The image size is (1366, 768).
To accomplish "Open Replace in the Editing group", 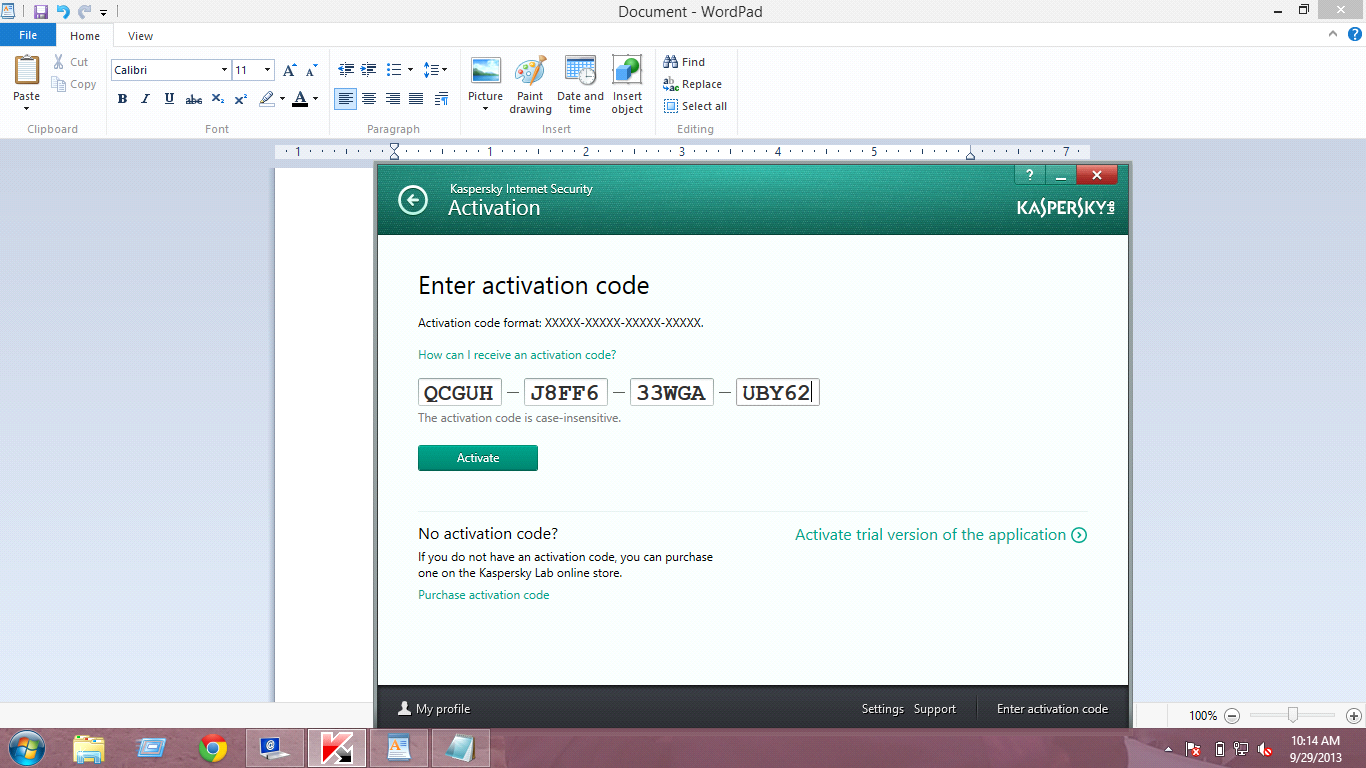I will [692, 84].
